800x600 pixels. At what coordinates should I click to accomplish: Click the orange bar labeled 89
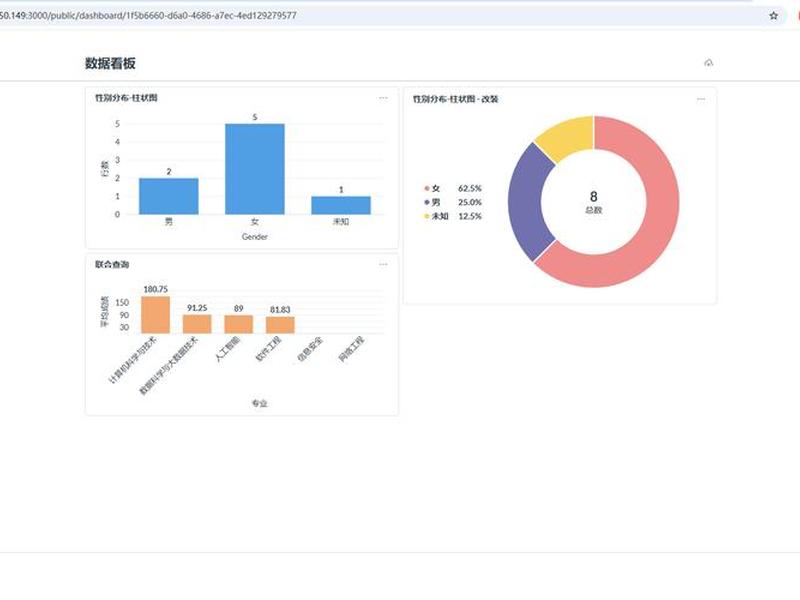click(x=238, y=324)
